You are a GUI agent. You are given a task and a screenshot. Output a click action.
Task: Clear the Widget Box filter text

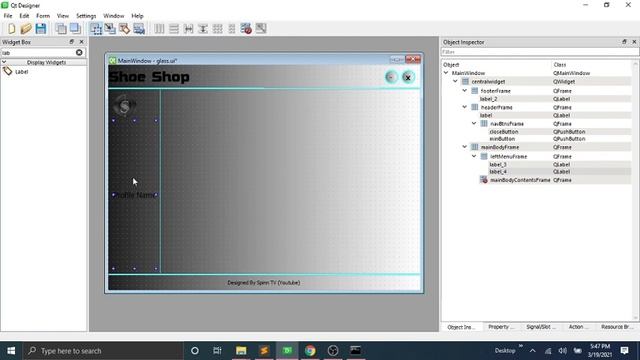tap(79, 52)
